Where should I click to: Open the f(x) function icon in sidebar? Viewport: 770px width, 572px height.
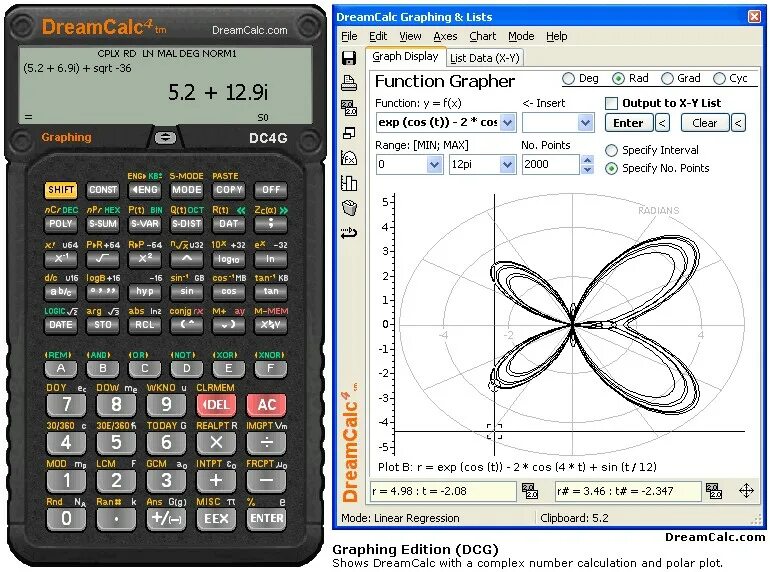click(349, 158)
